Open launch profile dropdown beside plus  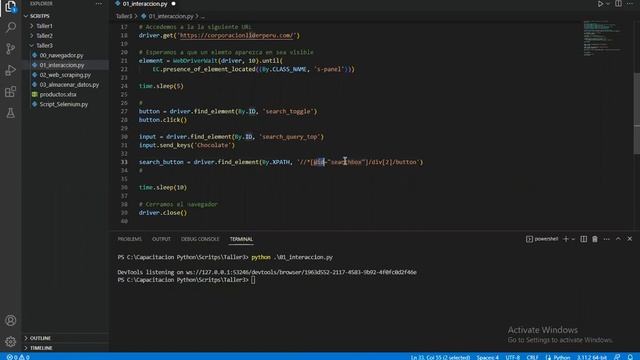[x=573, y=239]
